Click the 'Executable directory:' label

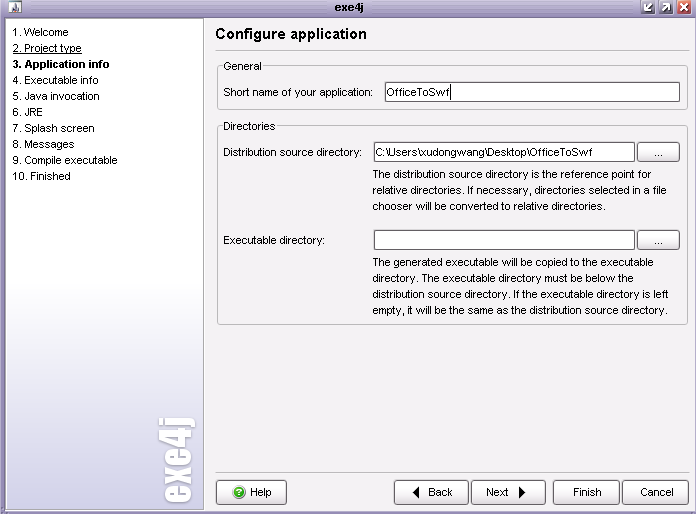(274, 240)
